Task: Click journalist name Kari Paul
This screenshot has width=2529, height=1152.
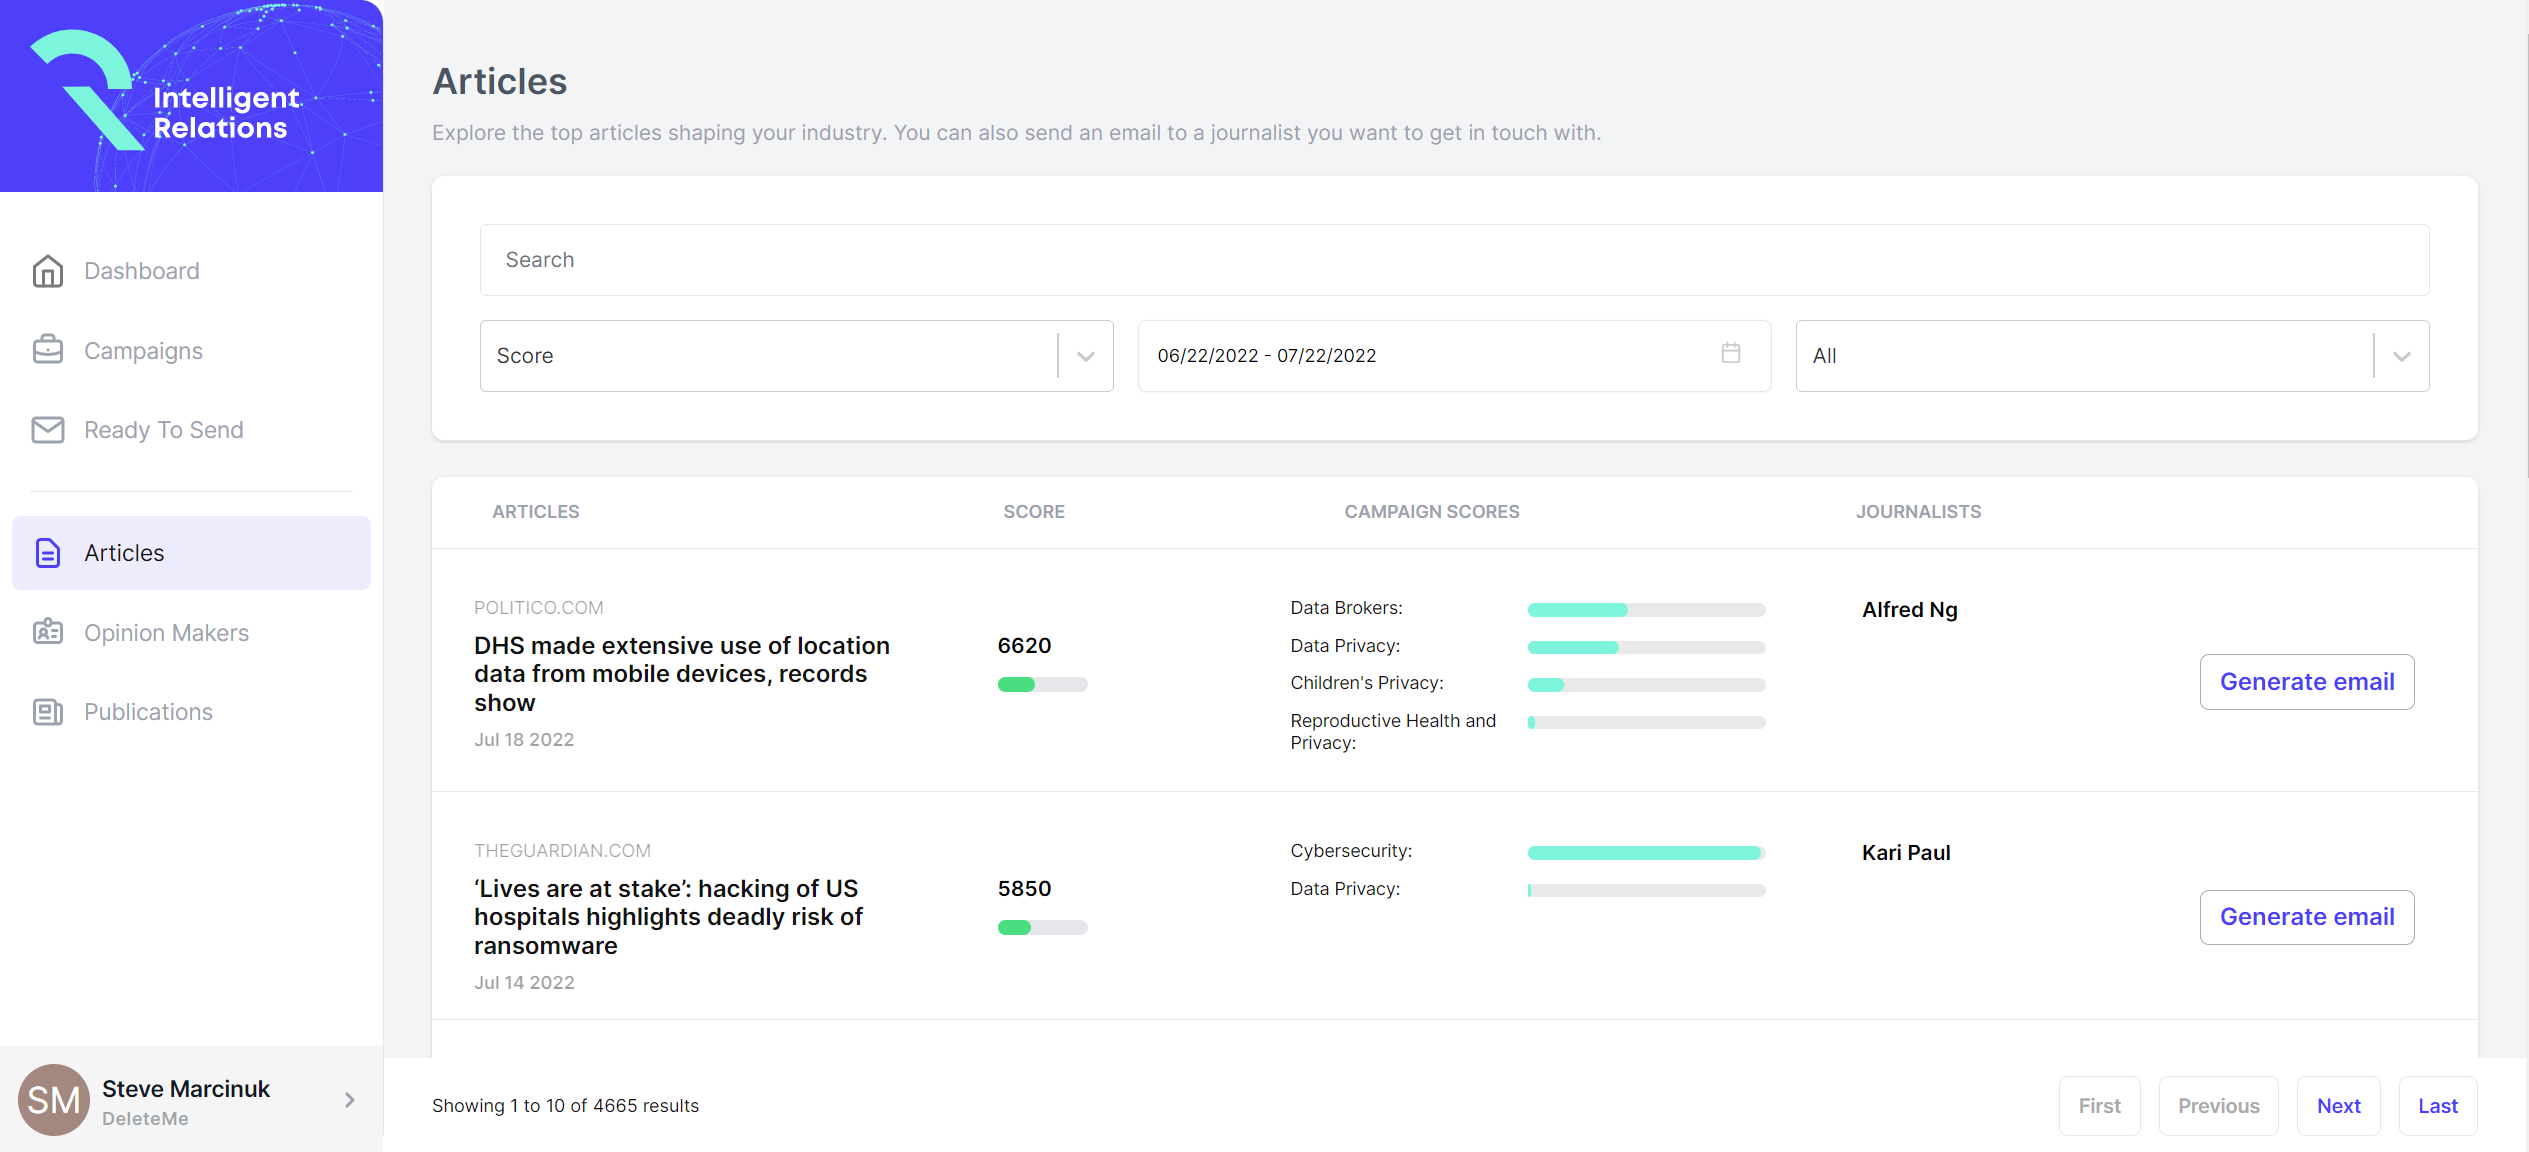Action: [x=1906, y=853]
